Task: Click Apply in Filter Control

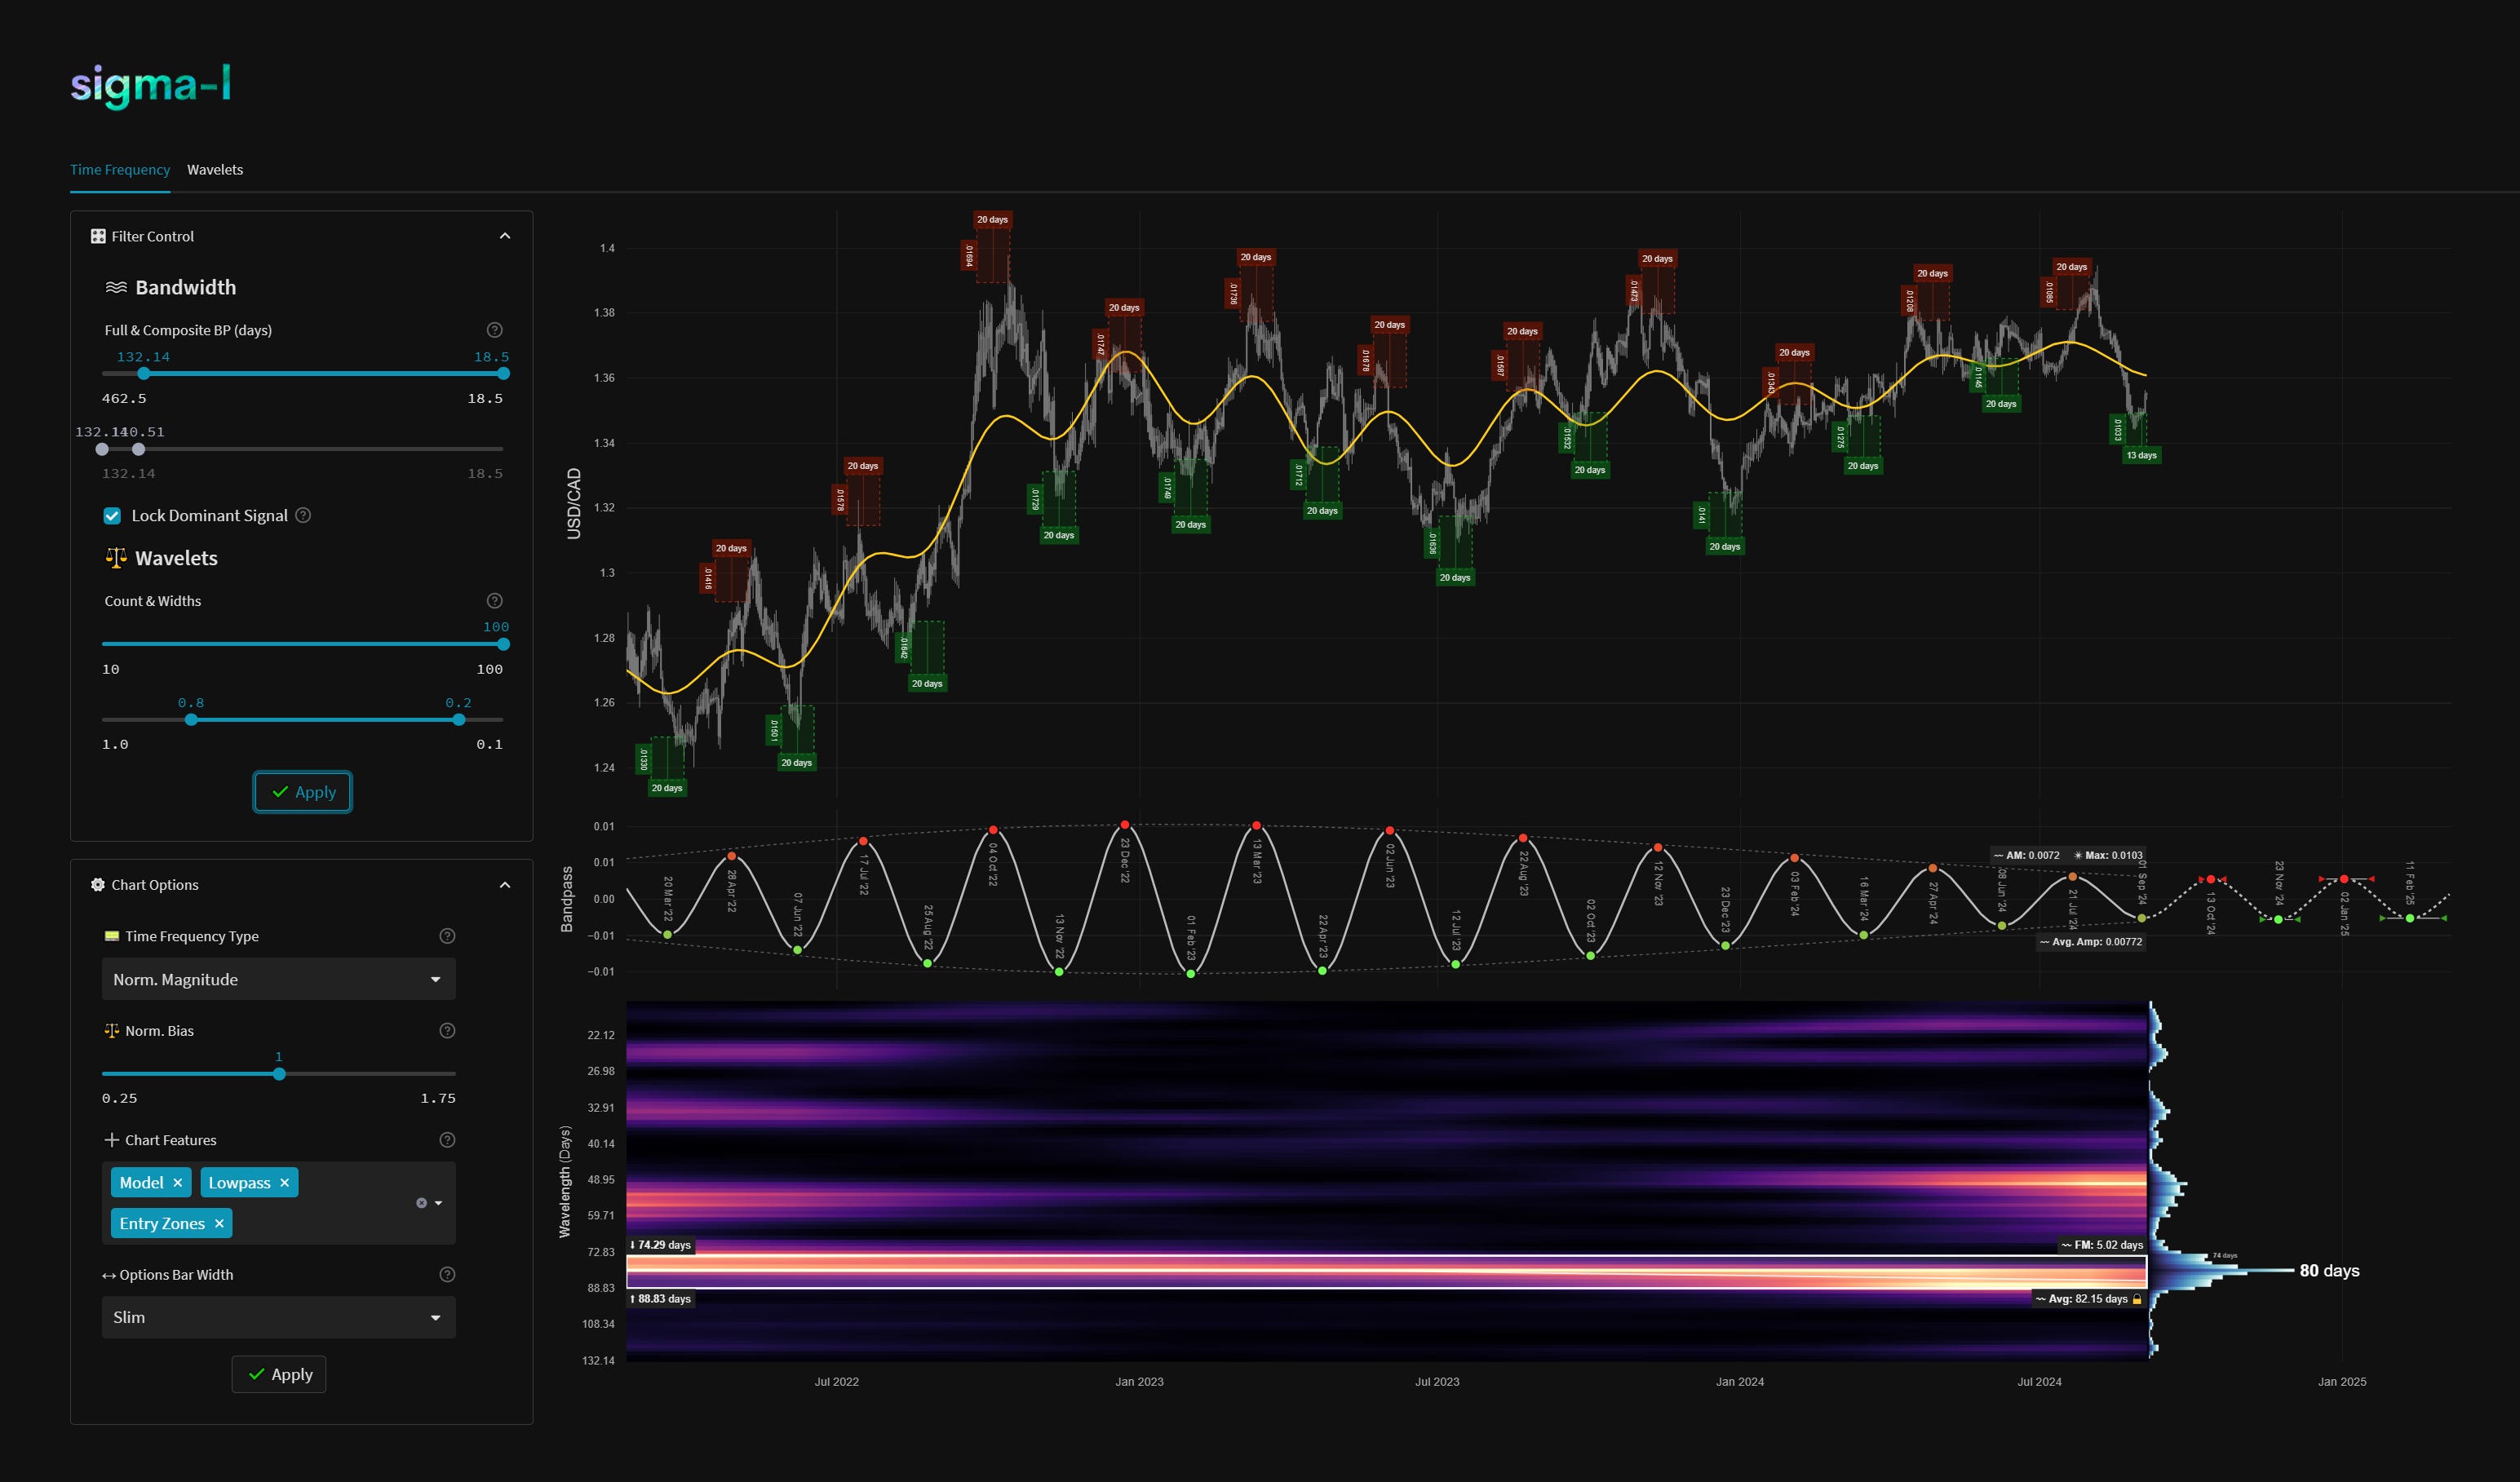Action: pos(302,792)
